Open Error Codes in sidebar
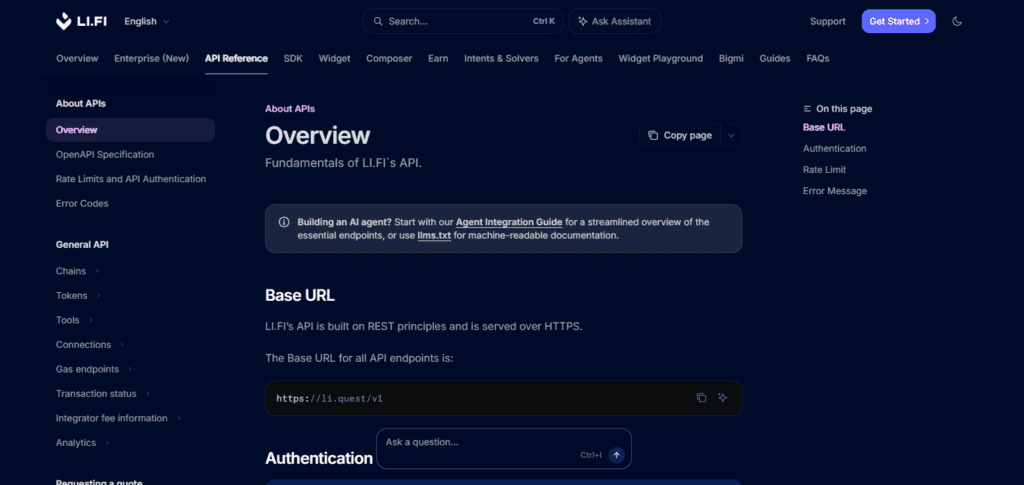Image resolution: width=1024 pixels, height=485 pixels. [x=82, y=204]
